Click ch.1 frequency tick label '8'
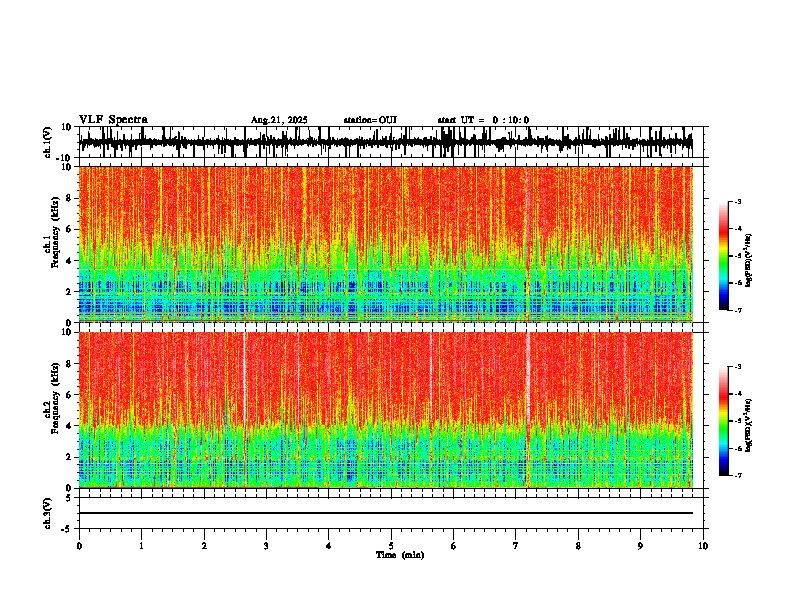792x612 pixels. (x=69, y=198)
